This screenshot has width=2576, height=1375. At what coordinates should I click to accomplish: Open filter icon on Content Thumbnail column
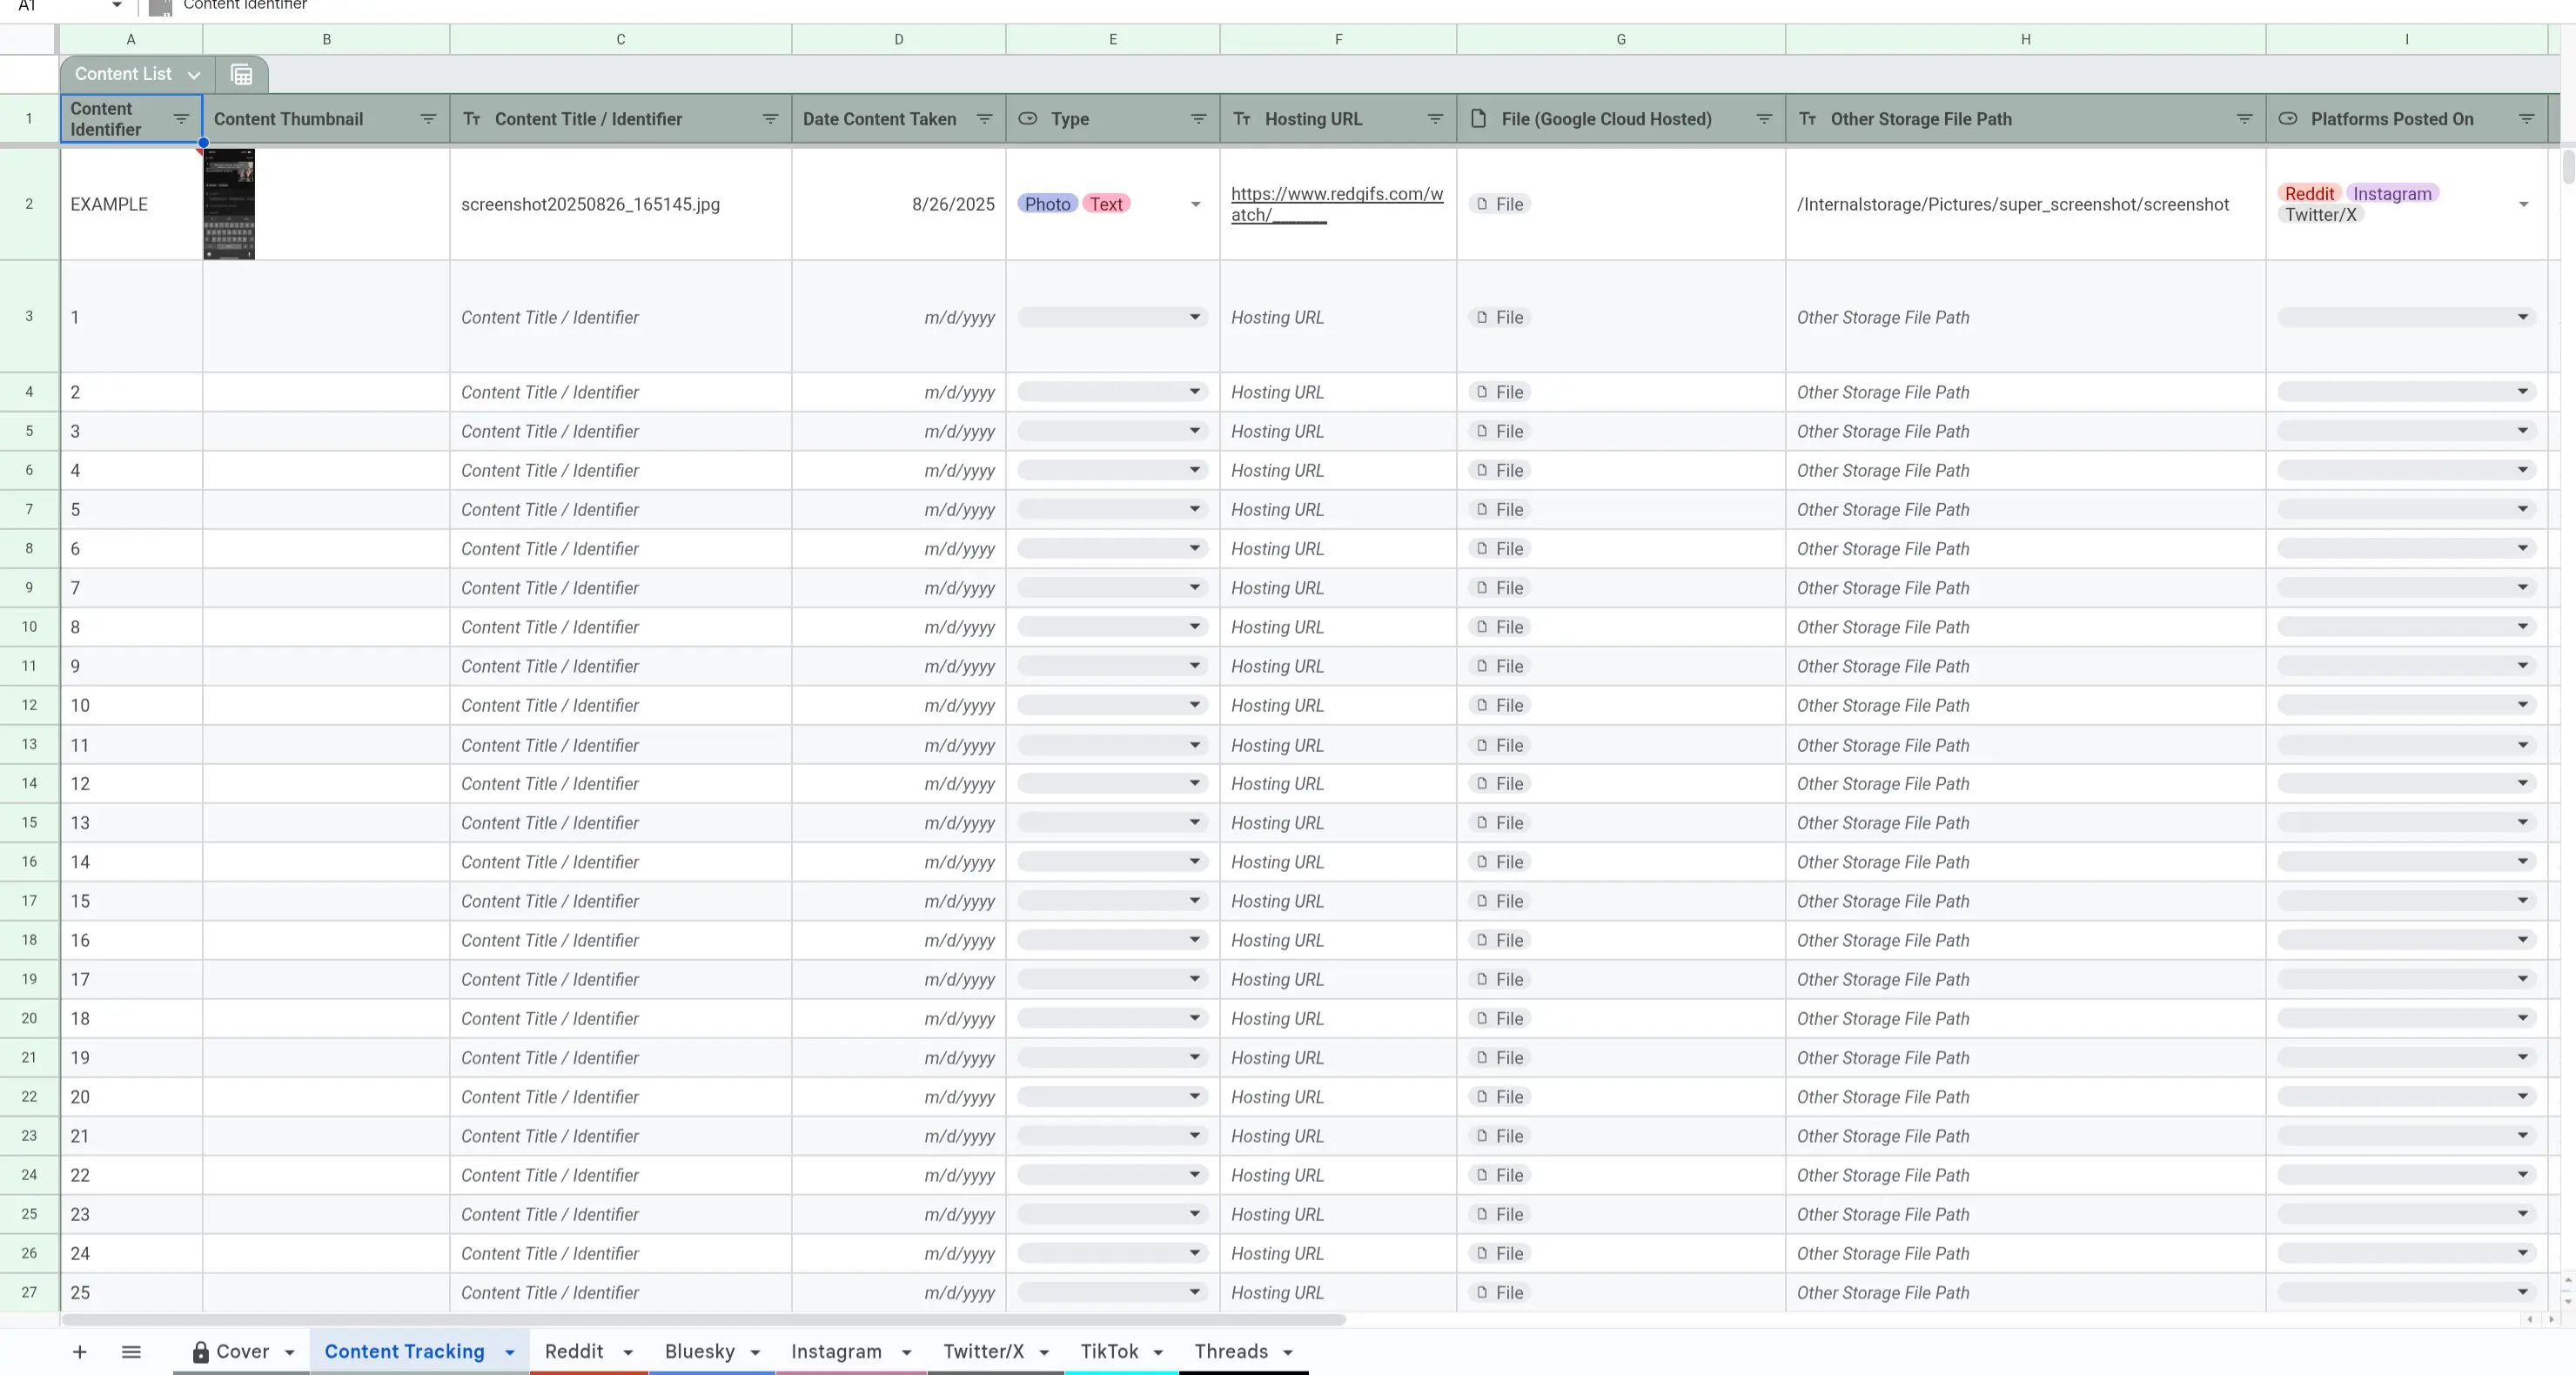[428, 119]
